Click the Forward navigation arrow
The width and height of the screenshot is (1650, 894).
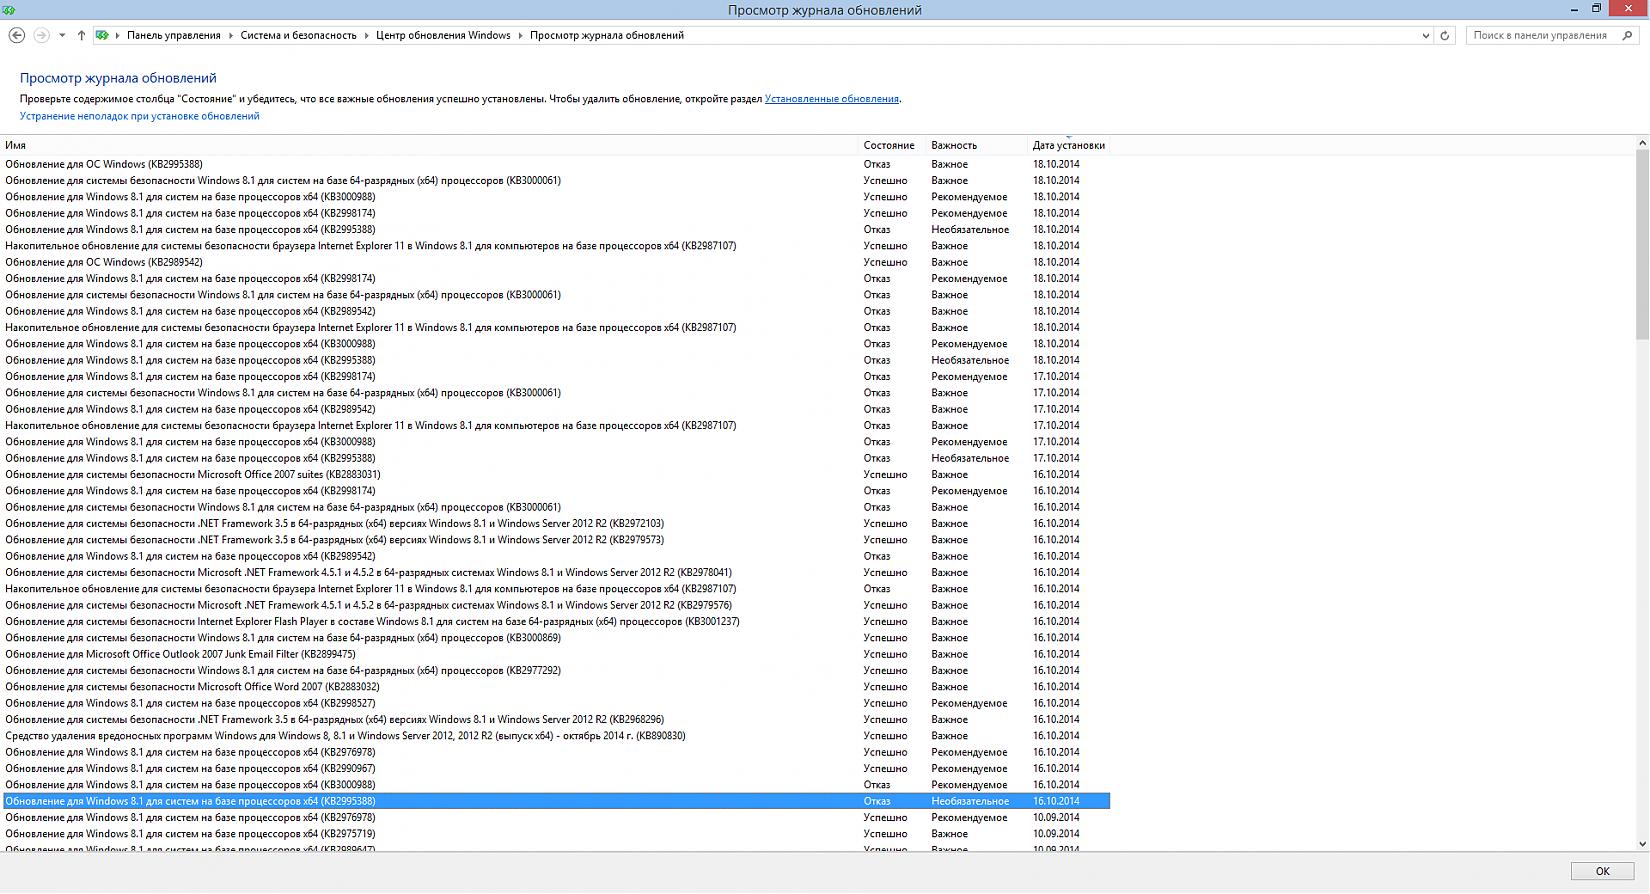pos(41,35)
